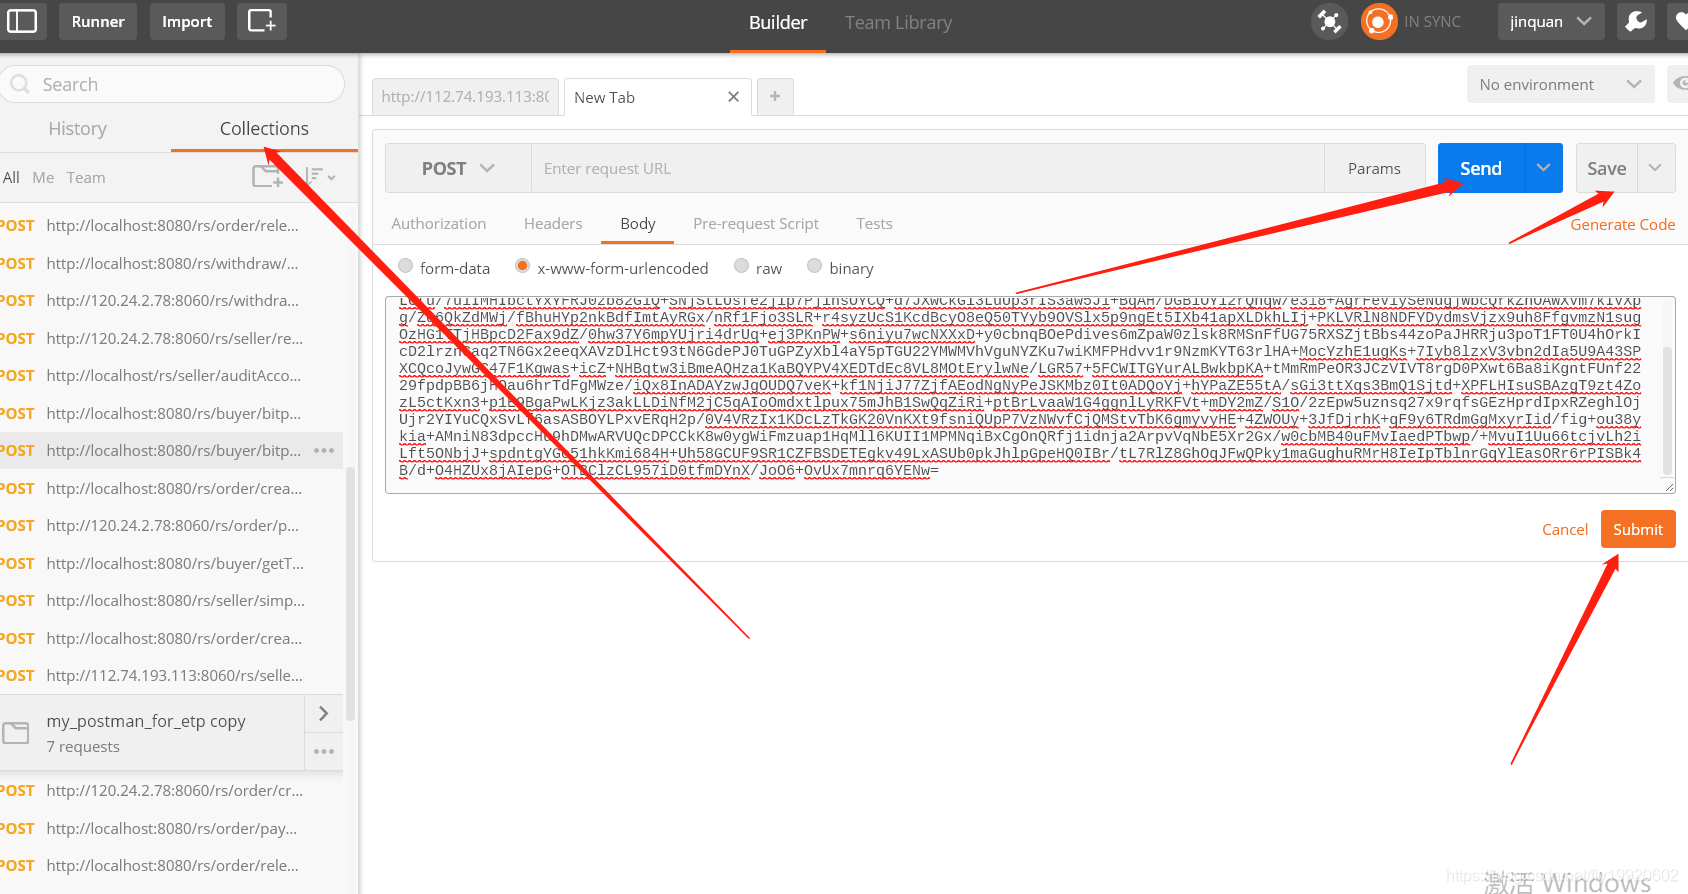Open the Tests tab
The width and height of the screenshot is (1688, 894).
point(874,224)
